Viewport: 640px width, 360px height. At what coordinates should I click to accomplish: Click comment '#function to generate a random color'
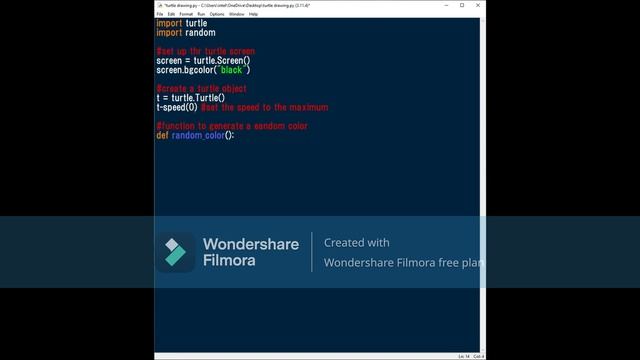(232, 126)
